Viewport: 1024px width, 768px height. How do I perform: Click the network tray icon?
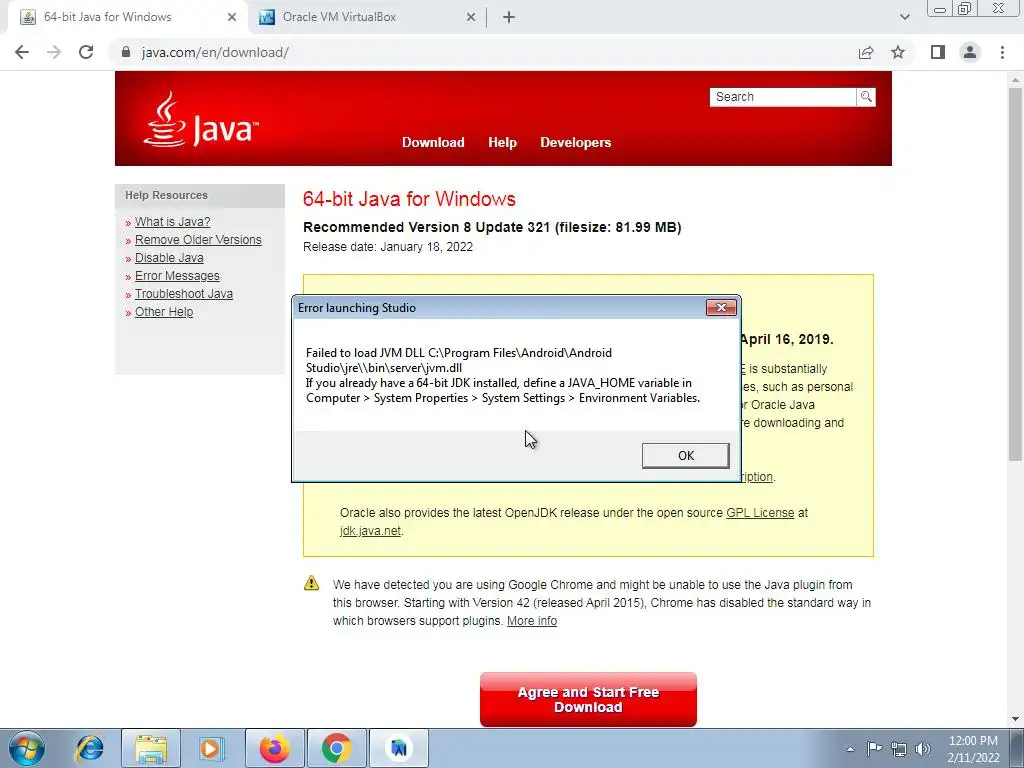click(899, 748)
